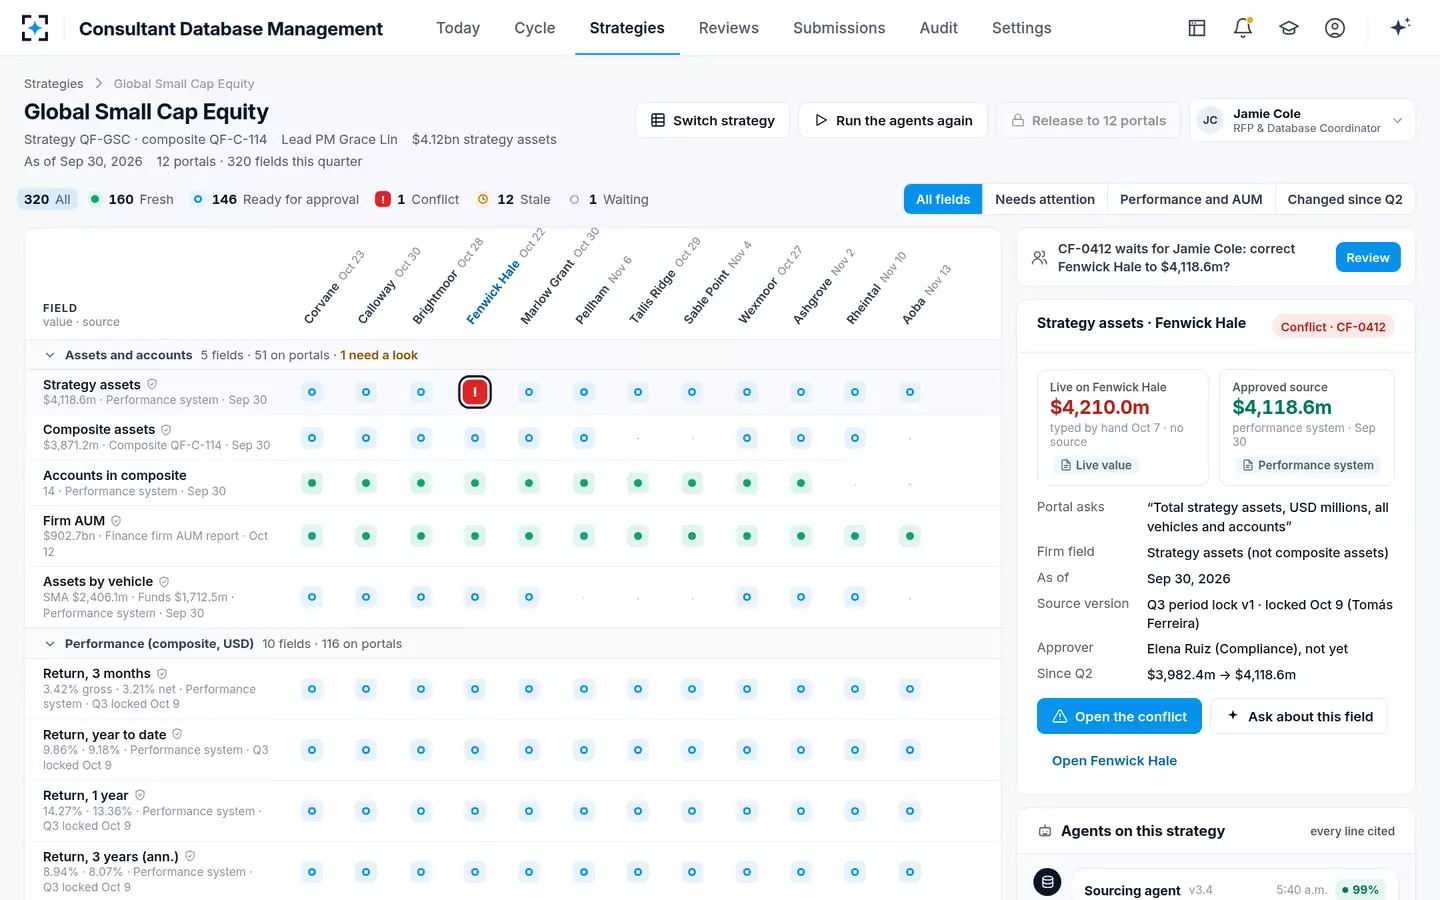
Task: Open the sparkle AI assistant icon
Action: [1400, 27]
